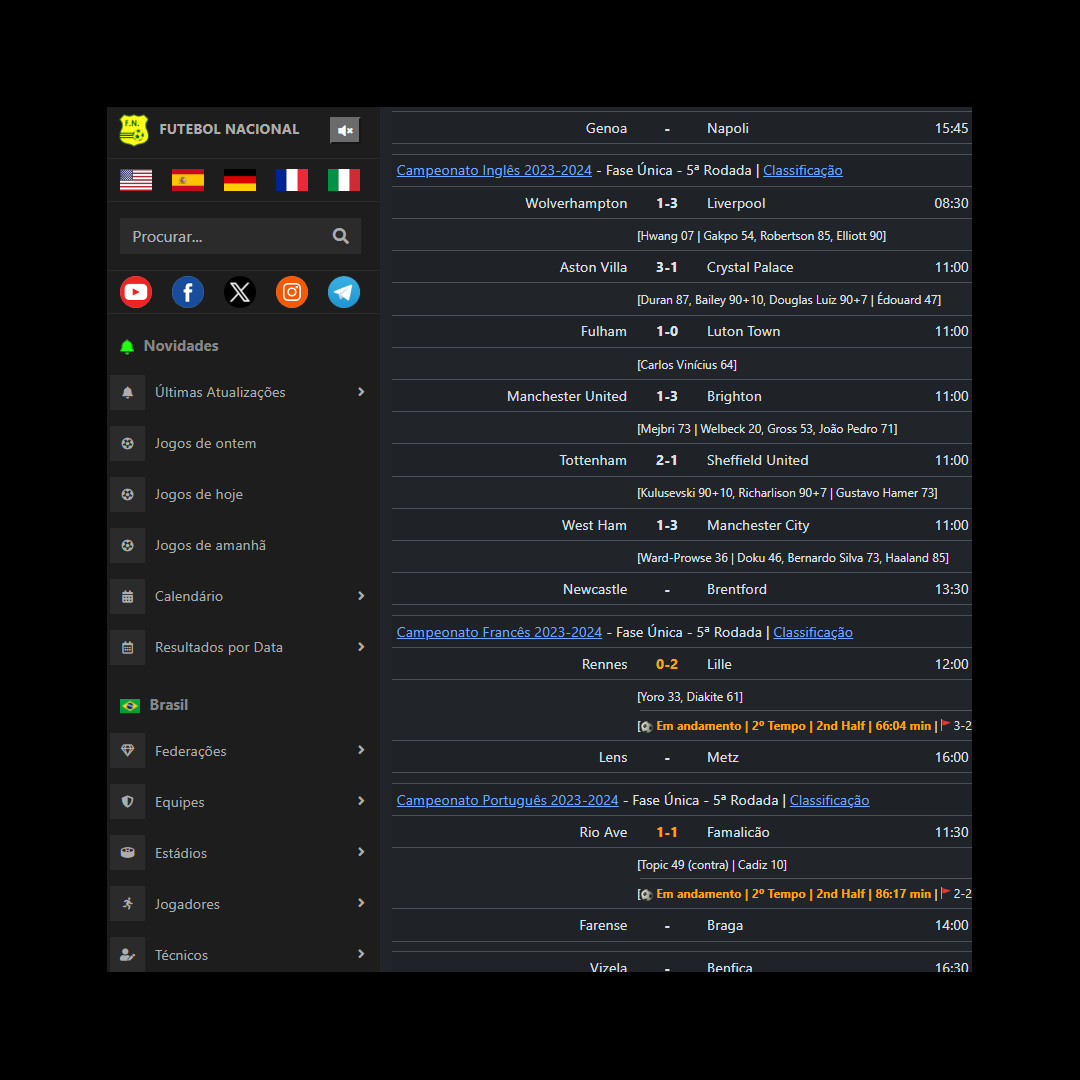Image resolution: width=1080 pixels, height=1080 pixels.
Task: Click the live ball icon in Rennes match status
Action: pyautogui.click(x=645, y=726)
